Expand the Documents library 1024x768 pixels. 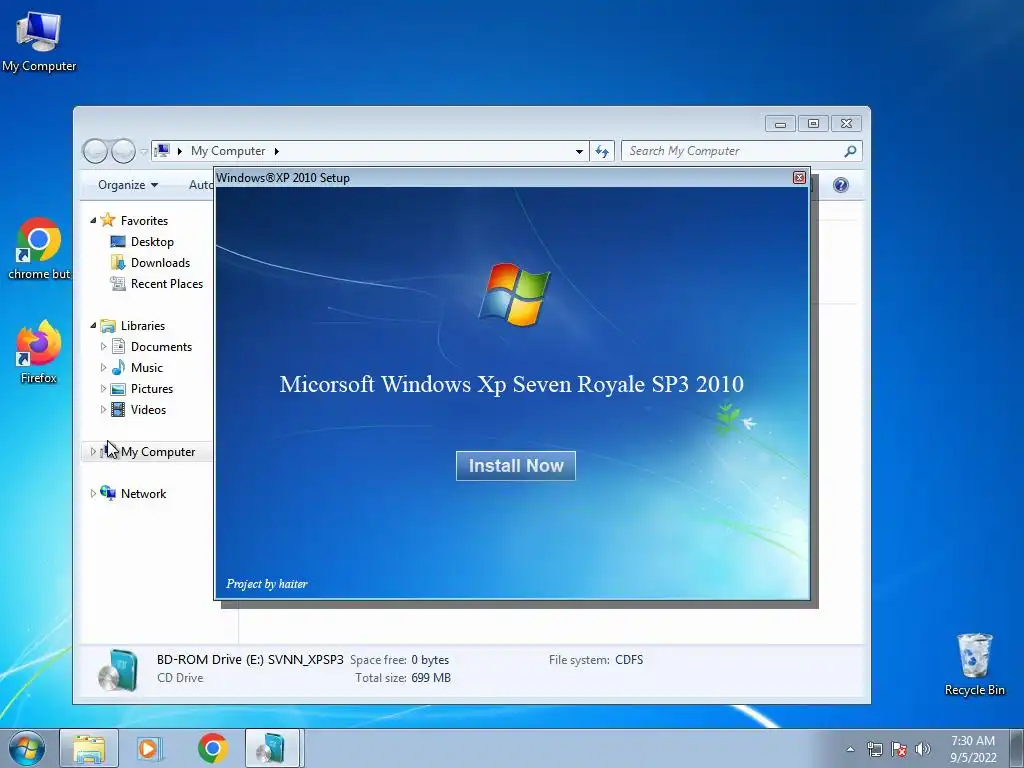coord(103,347)
